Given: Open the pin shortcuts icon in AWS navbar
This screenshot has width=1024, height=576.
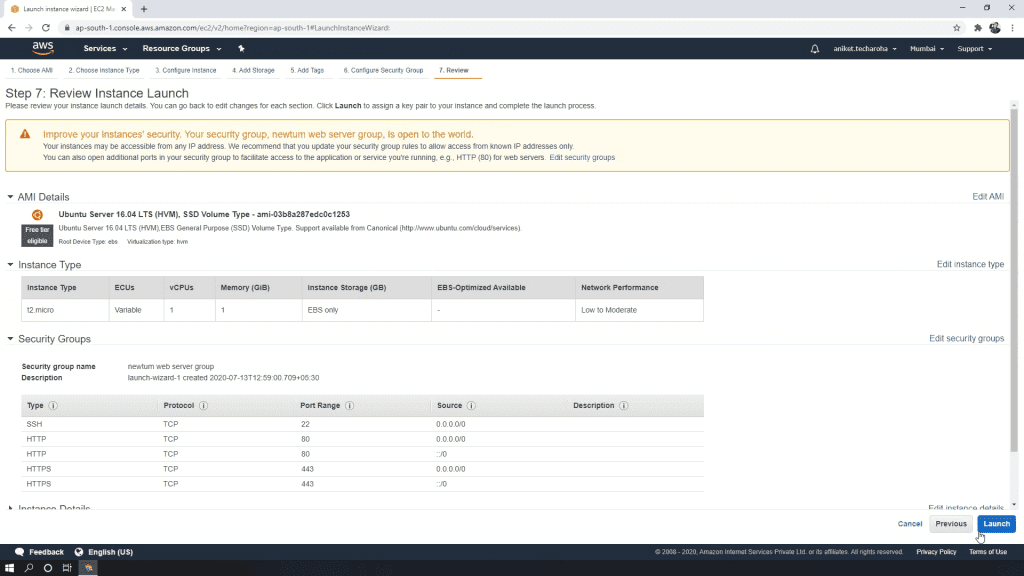Looking at the screenshot, I should [x=241, y=48].
